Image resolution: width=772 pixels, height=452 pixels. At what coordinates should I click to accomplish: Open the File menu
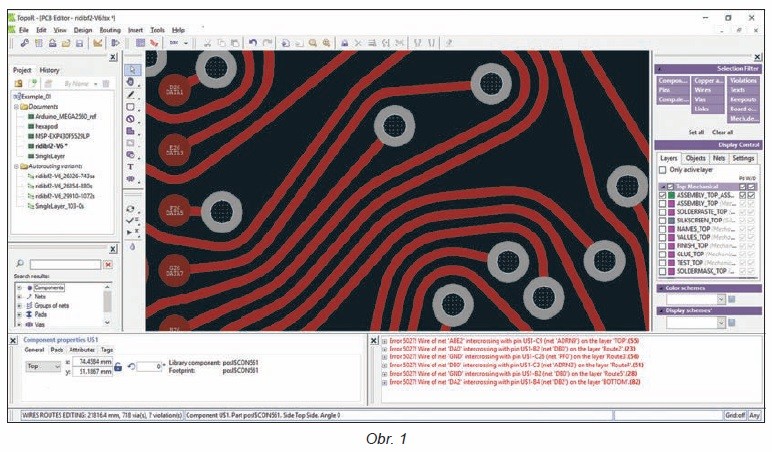(24, 30)
